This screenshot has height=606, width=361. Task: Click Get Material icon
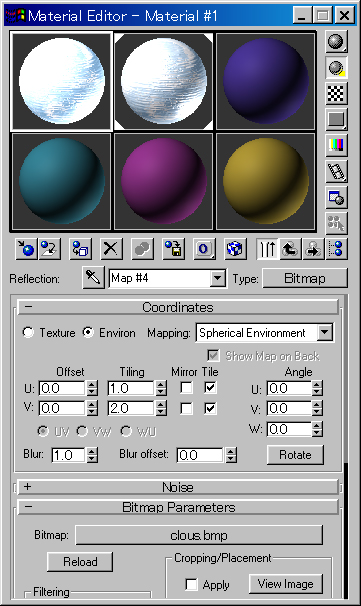(x=26, y=249)
